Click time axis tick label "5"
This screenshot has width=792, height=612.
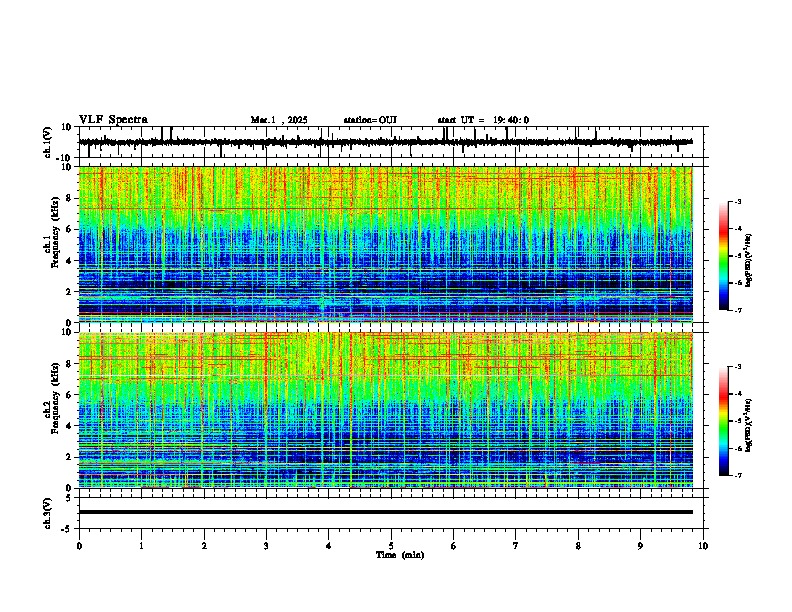391,546
